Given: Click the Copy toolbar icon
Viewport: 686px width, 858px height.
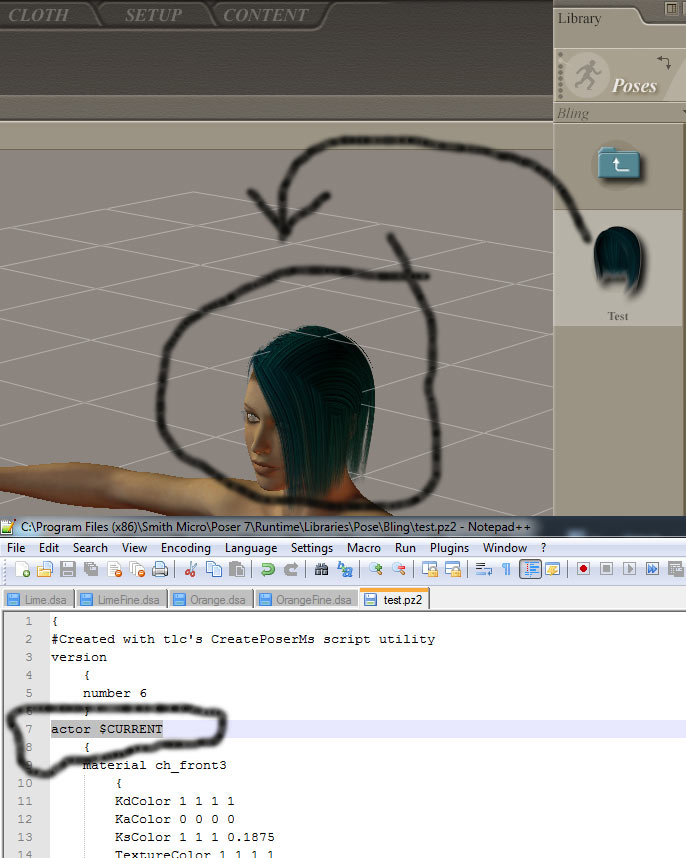Looking at the screenshot, I should [x=213, y=570].
